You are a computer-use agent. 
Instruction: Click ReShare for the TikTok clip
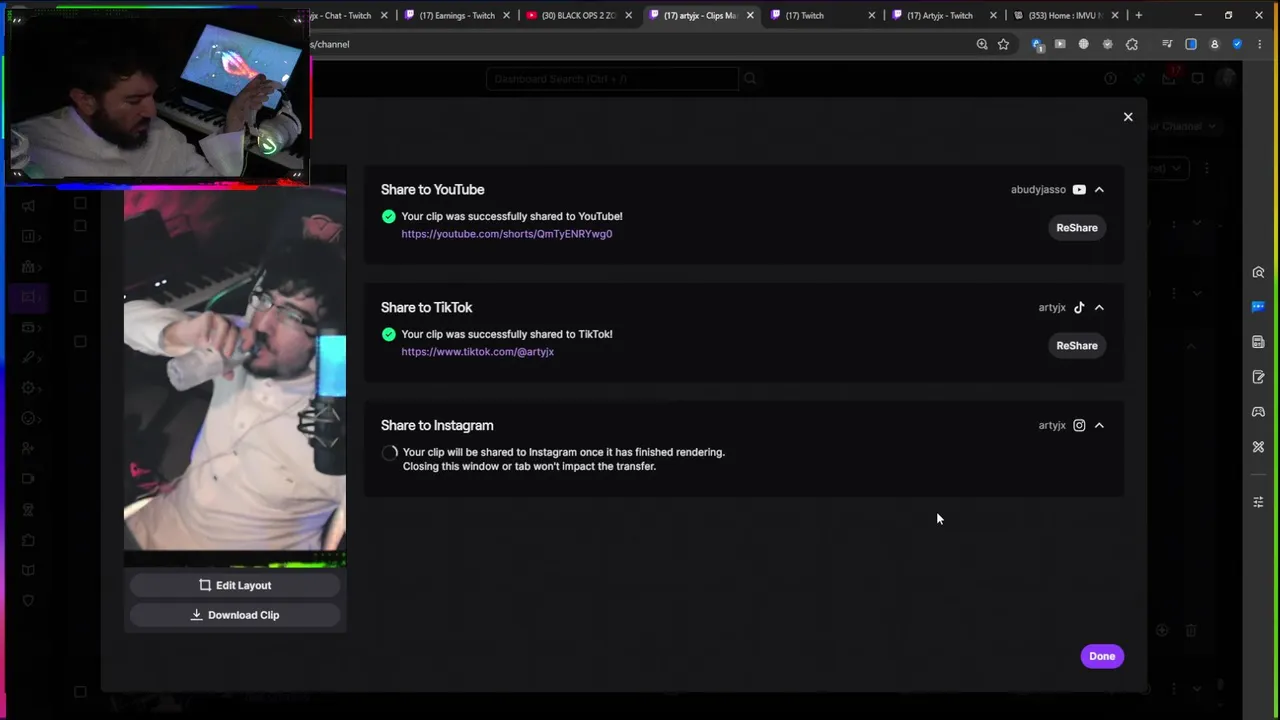coord(1077,346)
